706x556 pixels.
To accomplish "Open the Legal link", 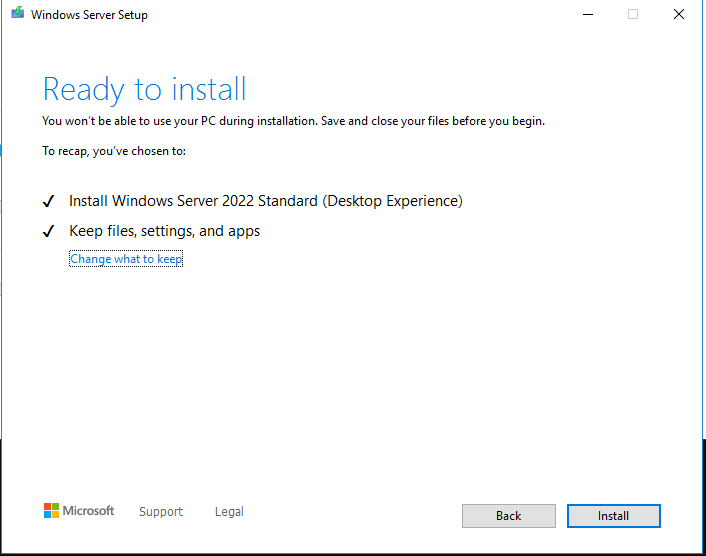I will click(x=229, y=512).
